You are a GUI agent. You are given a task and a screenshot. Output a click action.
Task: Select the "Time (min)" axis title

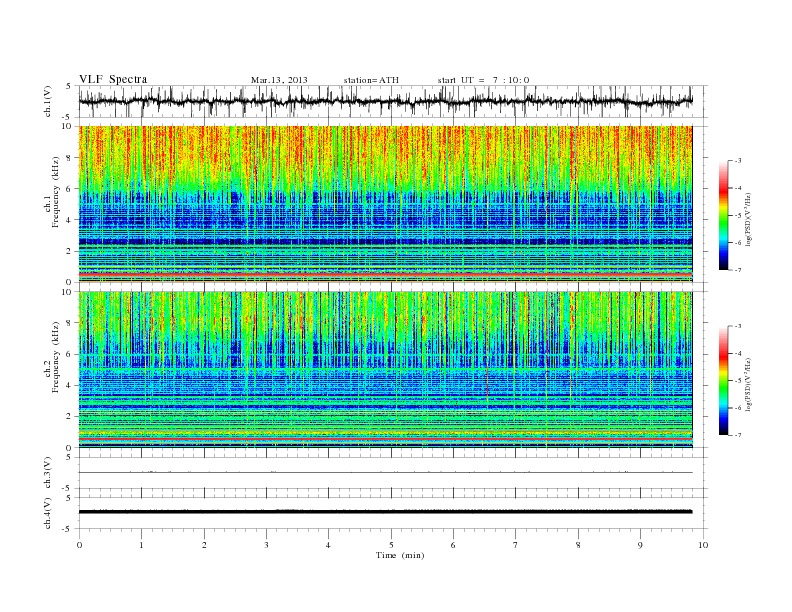coord(400,555)
